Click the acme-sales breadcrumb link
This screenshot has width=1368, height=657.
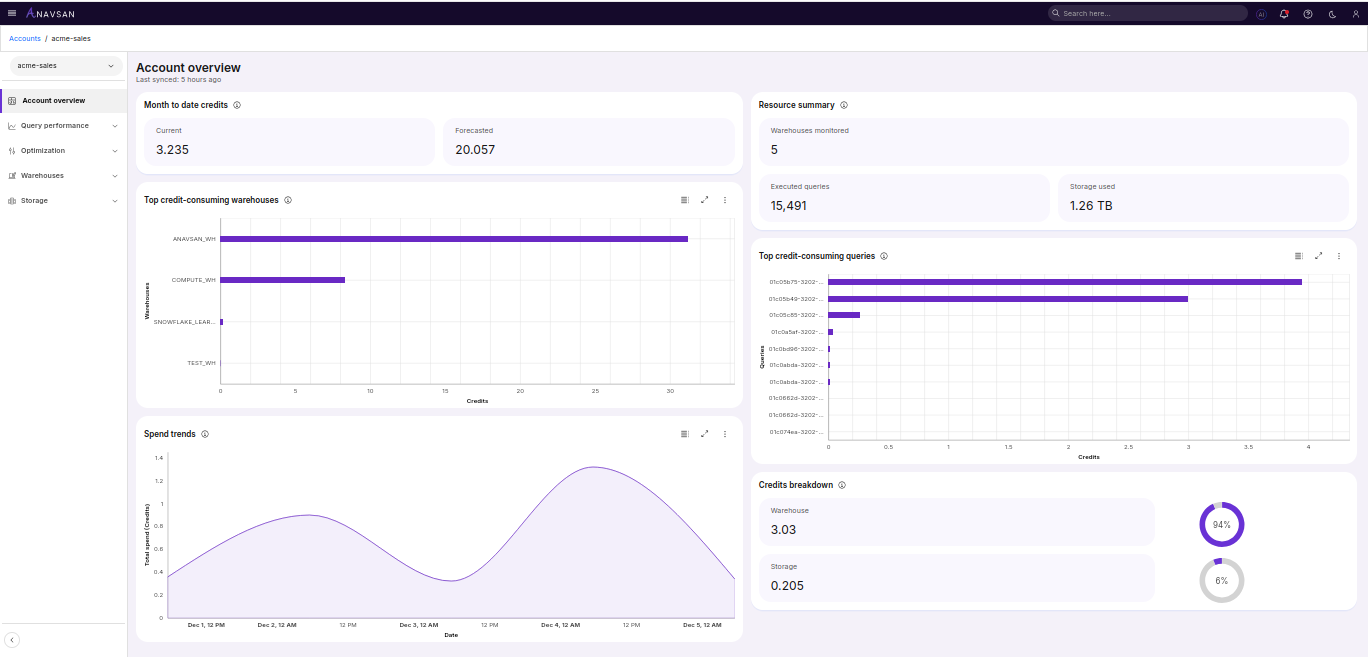[71, 38]
